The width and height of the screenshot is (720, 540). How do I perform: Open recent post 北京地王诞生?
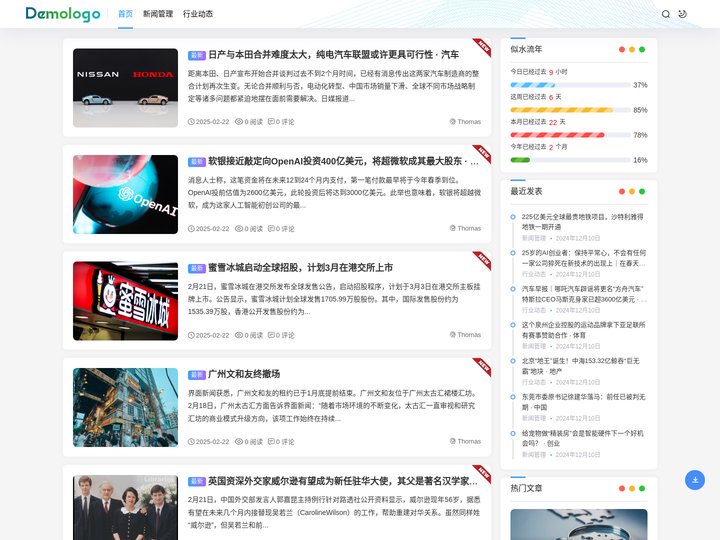[581, 366]
